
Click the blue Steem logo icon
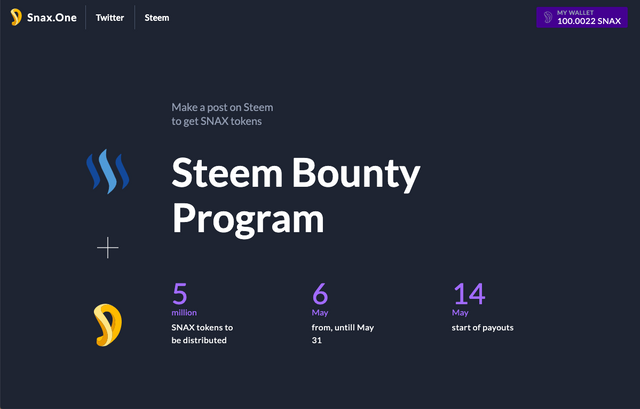coord(108,171)
